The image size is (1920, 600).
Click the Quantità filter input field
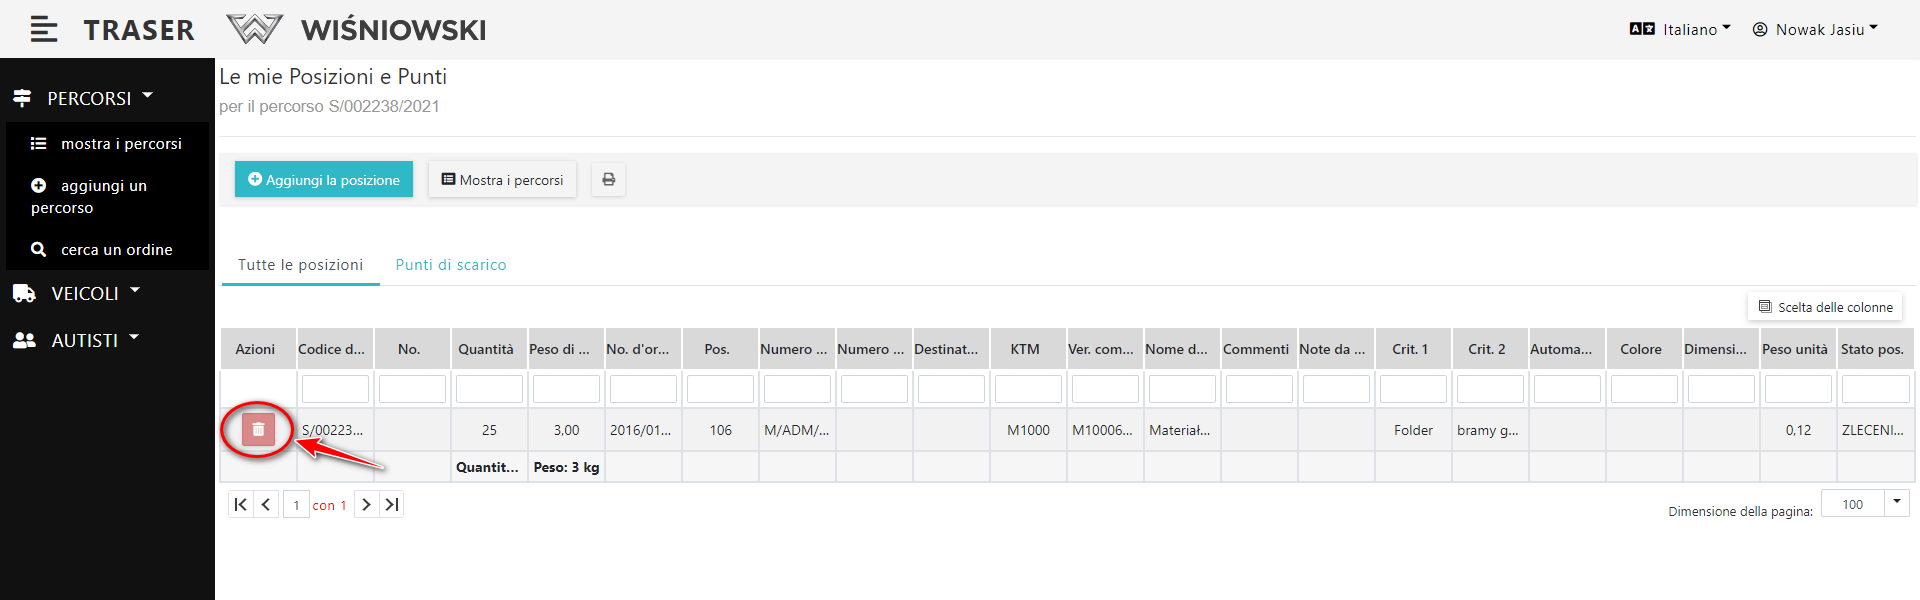489,389
